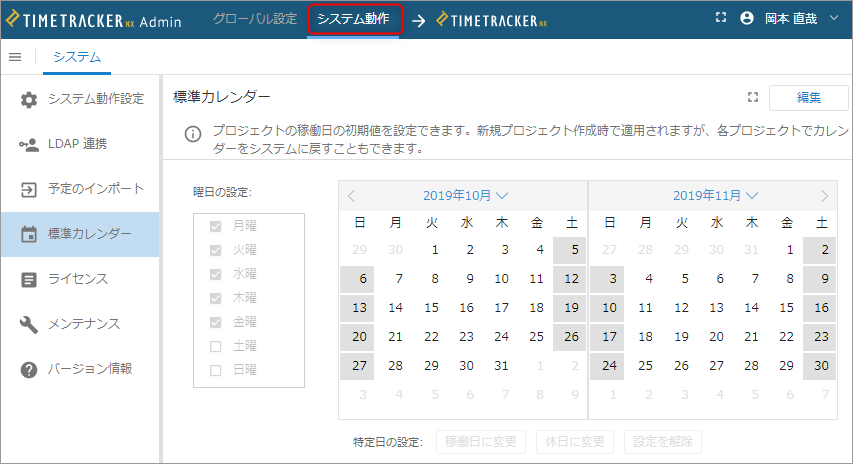Open バージョン情報 in sidebar

click(81, 369)
